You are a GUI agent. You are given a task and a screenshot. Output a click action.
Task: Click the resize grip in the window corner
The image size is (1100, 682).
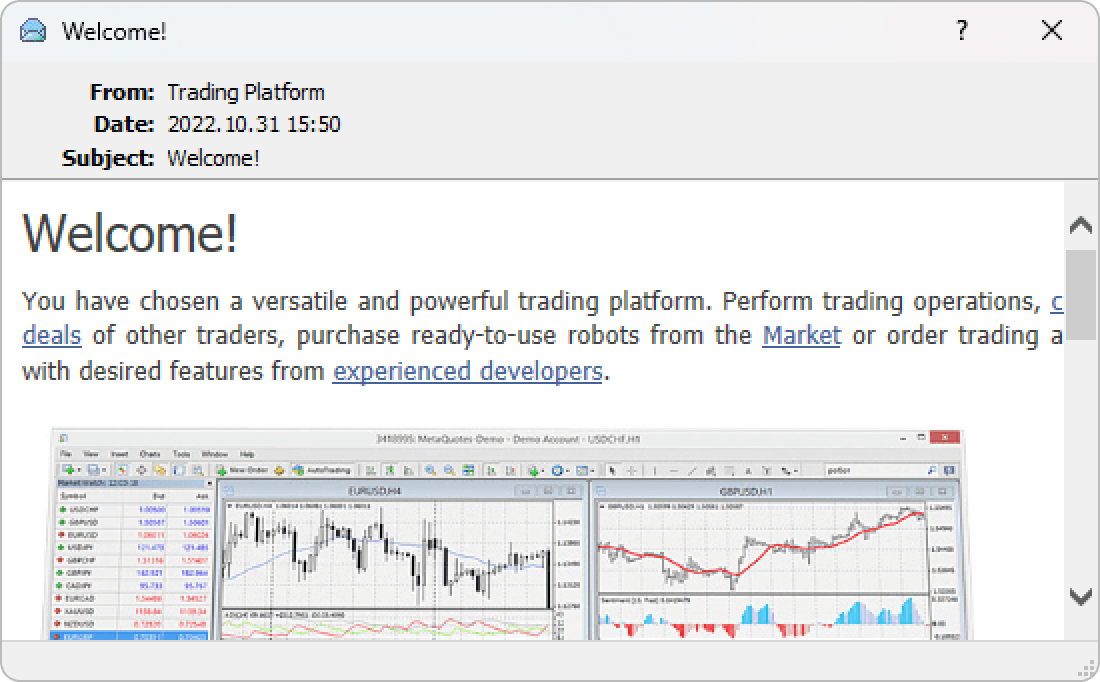click(x=1087, y=669)
